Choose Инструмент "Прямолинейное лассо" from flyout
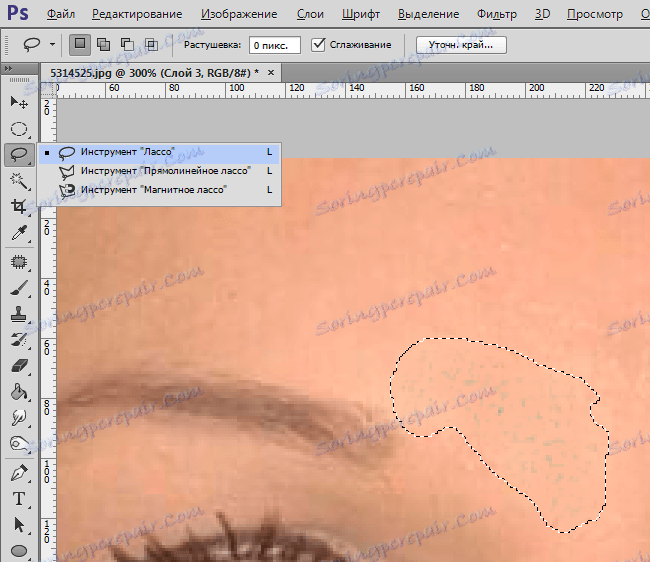The height and width of the screenshot is (562, 650). (164, 171)
